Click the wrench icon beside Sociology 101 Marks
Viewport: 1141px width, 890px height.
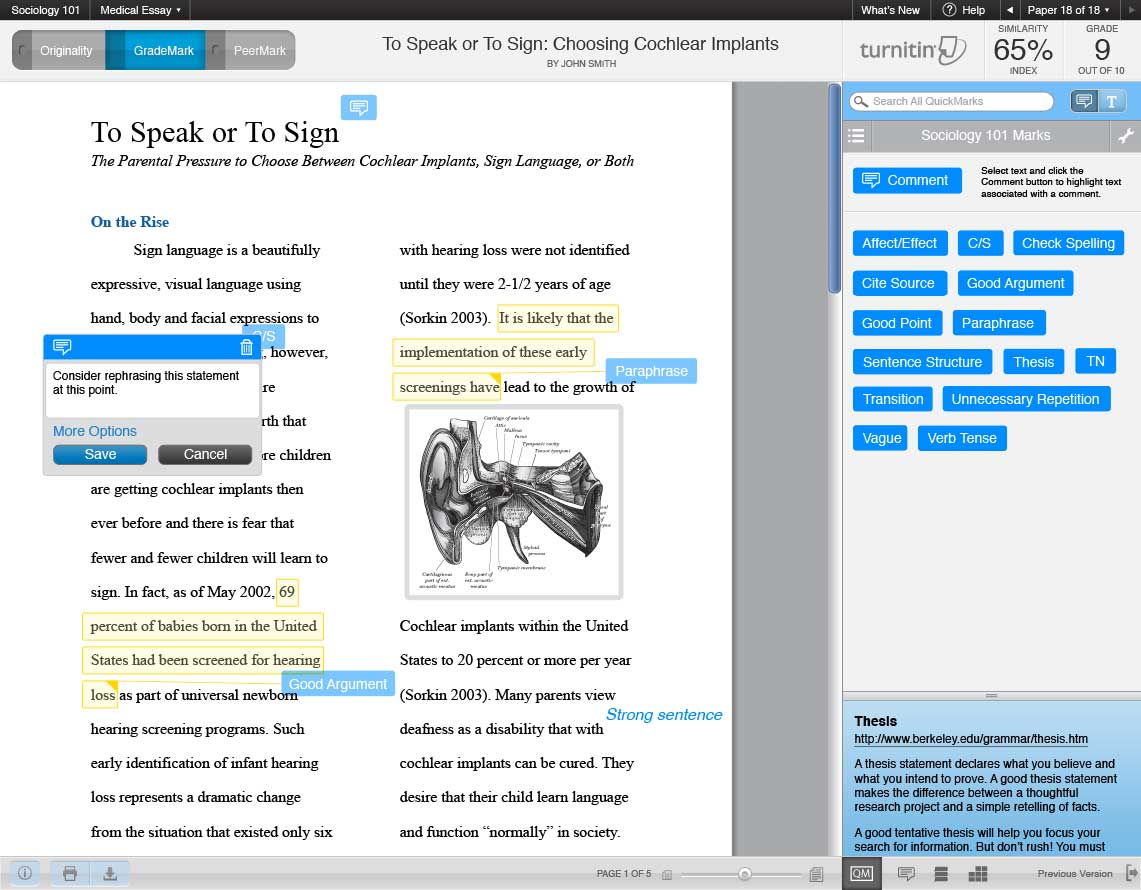pos(1126,135)
